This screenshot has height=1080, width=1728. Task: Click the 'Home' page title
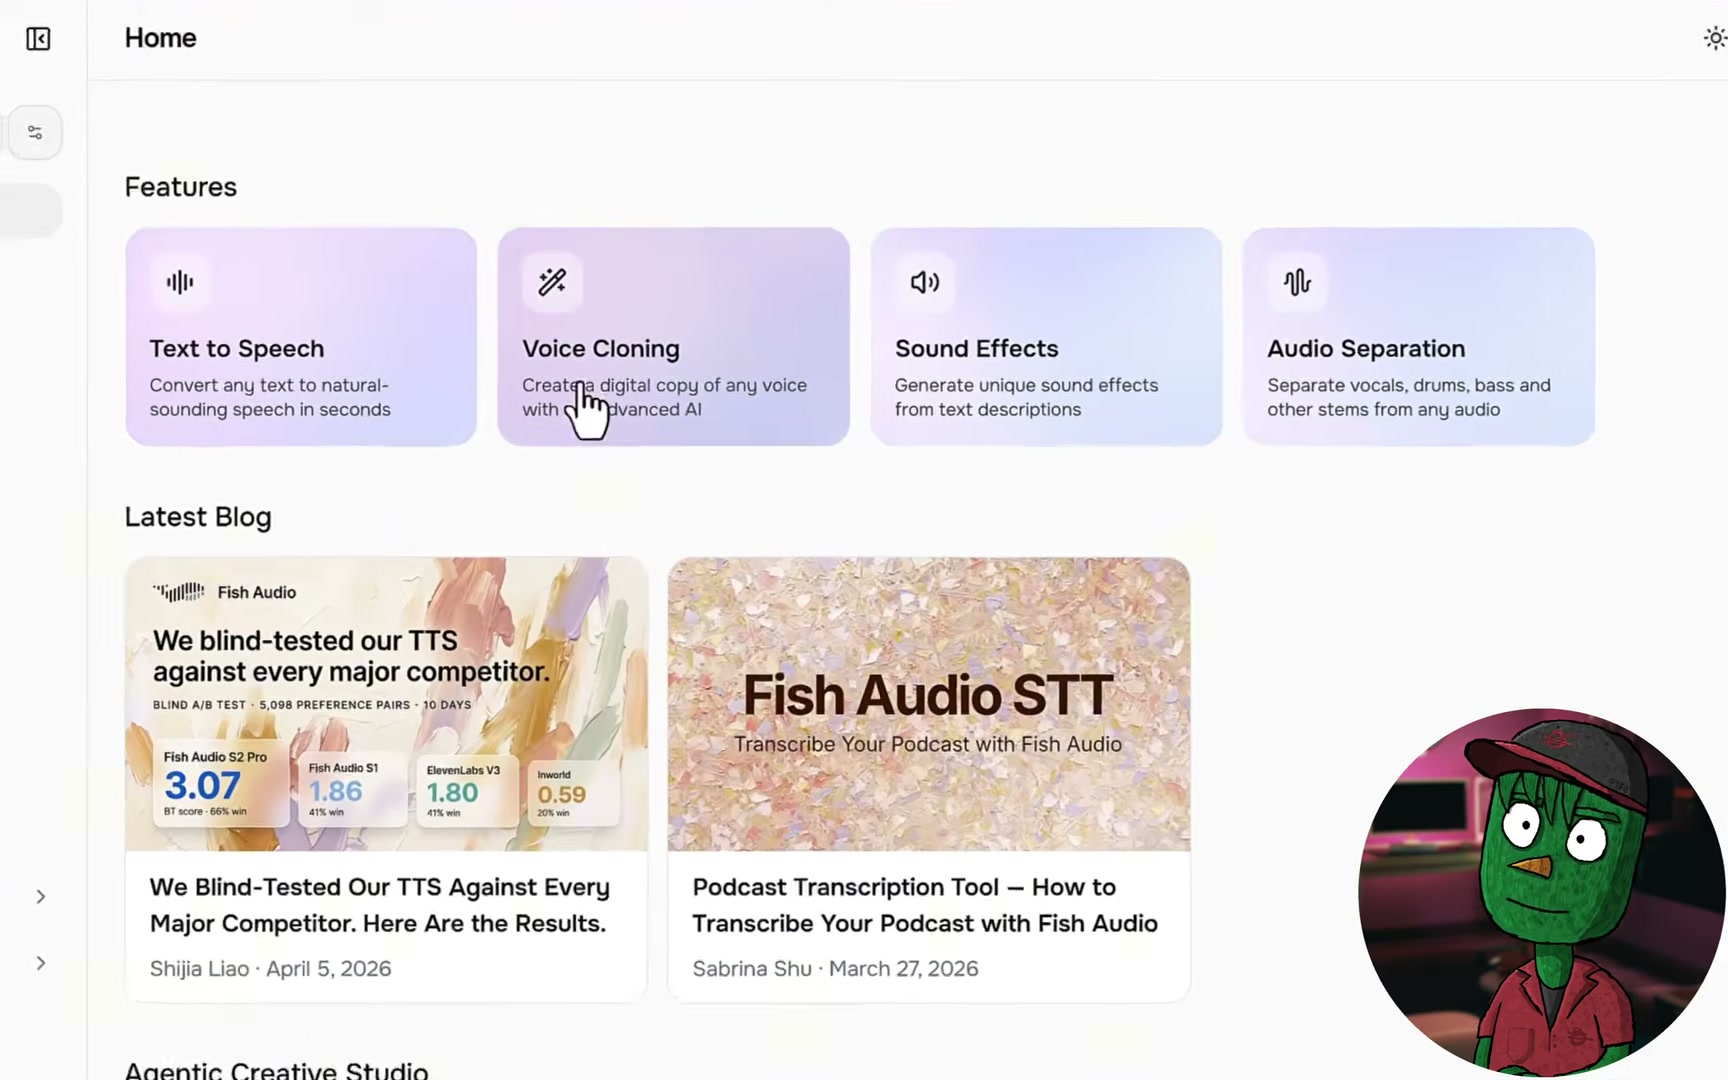[x=161, y=38]
